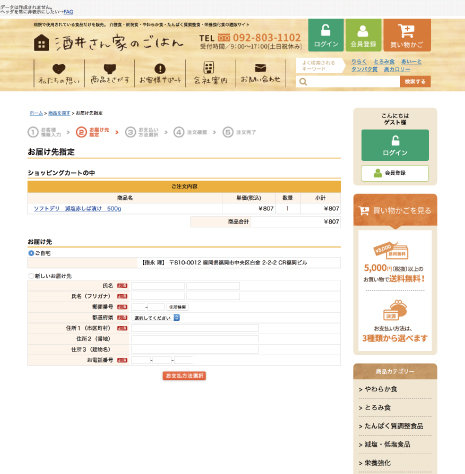Click the house logo of 酒井さん家のごはん

coord(41,43)
